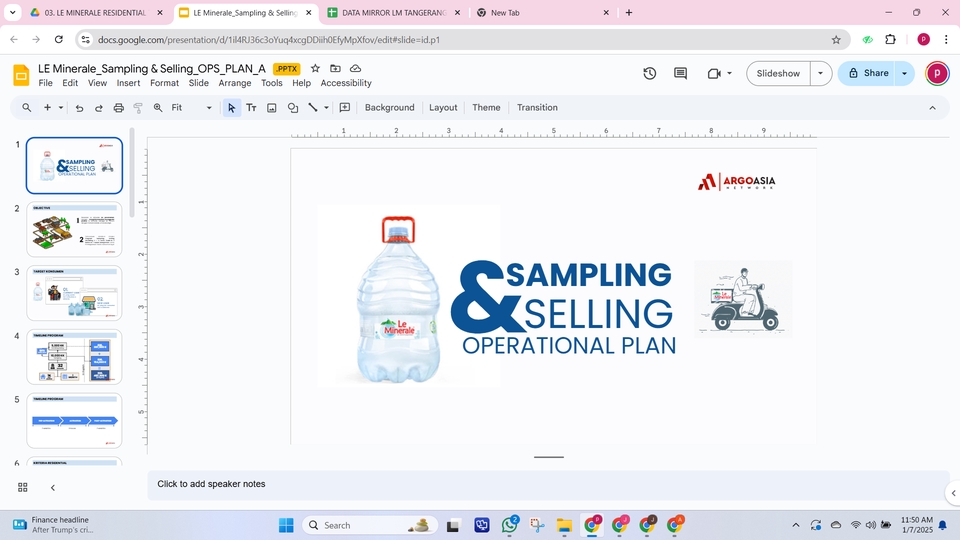Open the Fit zoom level dropdown
960x540 pixels.
pyautogui.click(x=191, y=108)
